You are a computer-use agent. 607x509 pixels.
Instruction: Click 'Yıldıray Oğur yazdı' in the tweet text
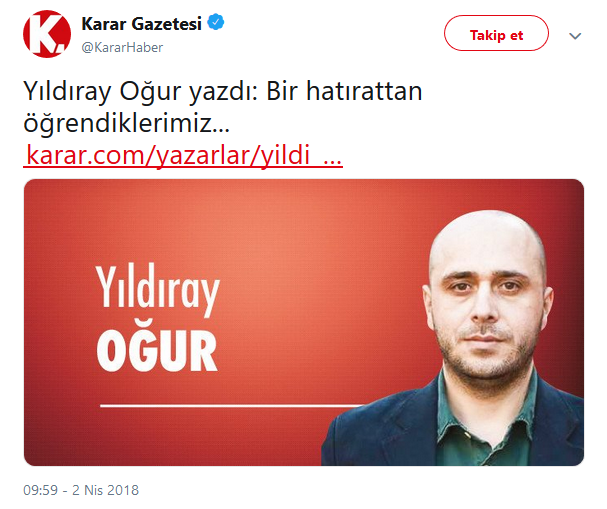point(141,91)
